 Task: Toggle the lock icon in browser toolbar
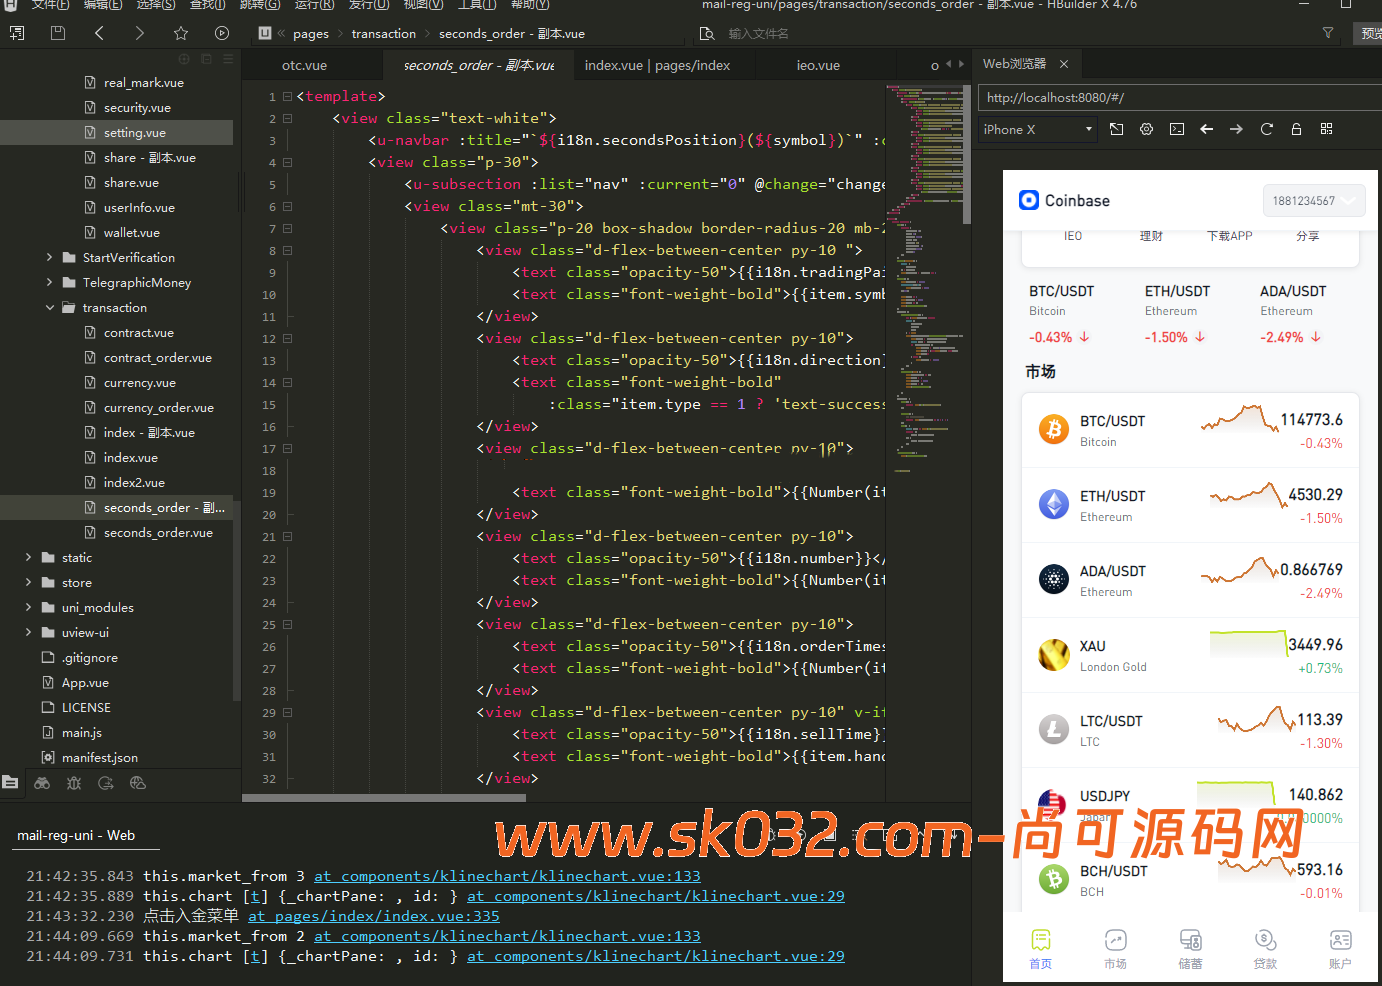(1296, 129)
